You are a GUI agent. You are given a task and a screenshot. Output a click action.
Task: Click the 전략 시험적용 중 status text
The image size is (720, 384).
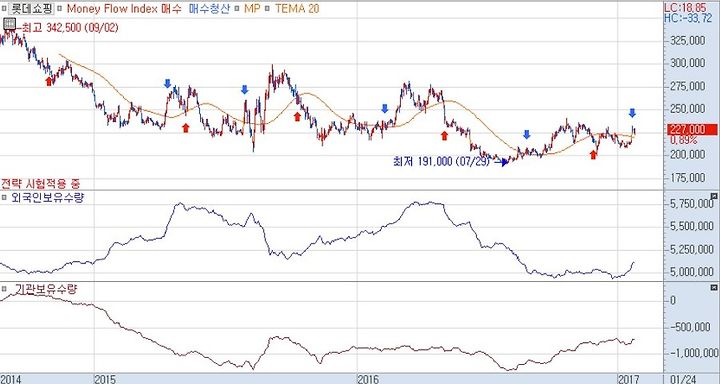pos(40,184)
